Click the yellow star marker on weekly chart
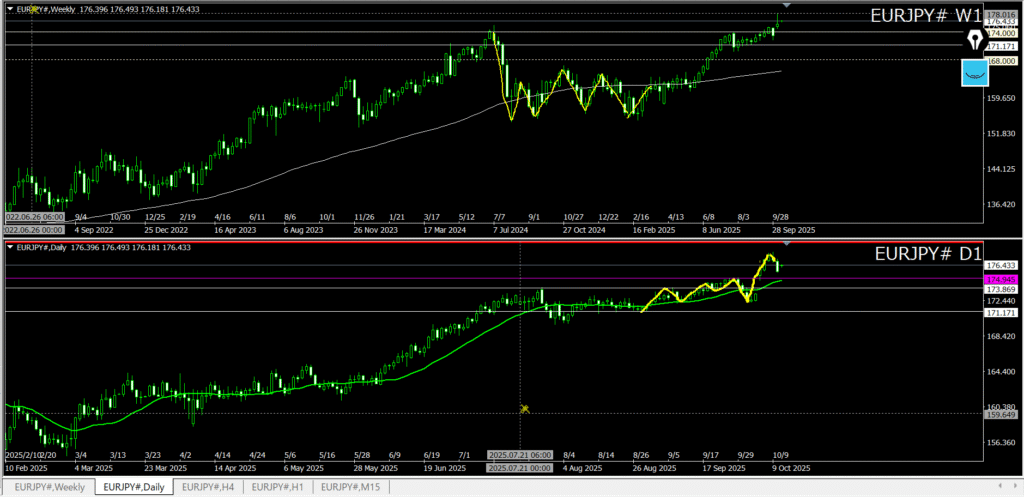This screenshot has height=497, width=1024. coord(34,9)
